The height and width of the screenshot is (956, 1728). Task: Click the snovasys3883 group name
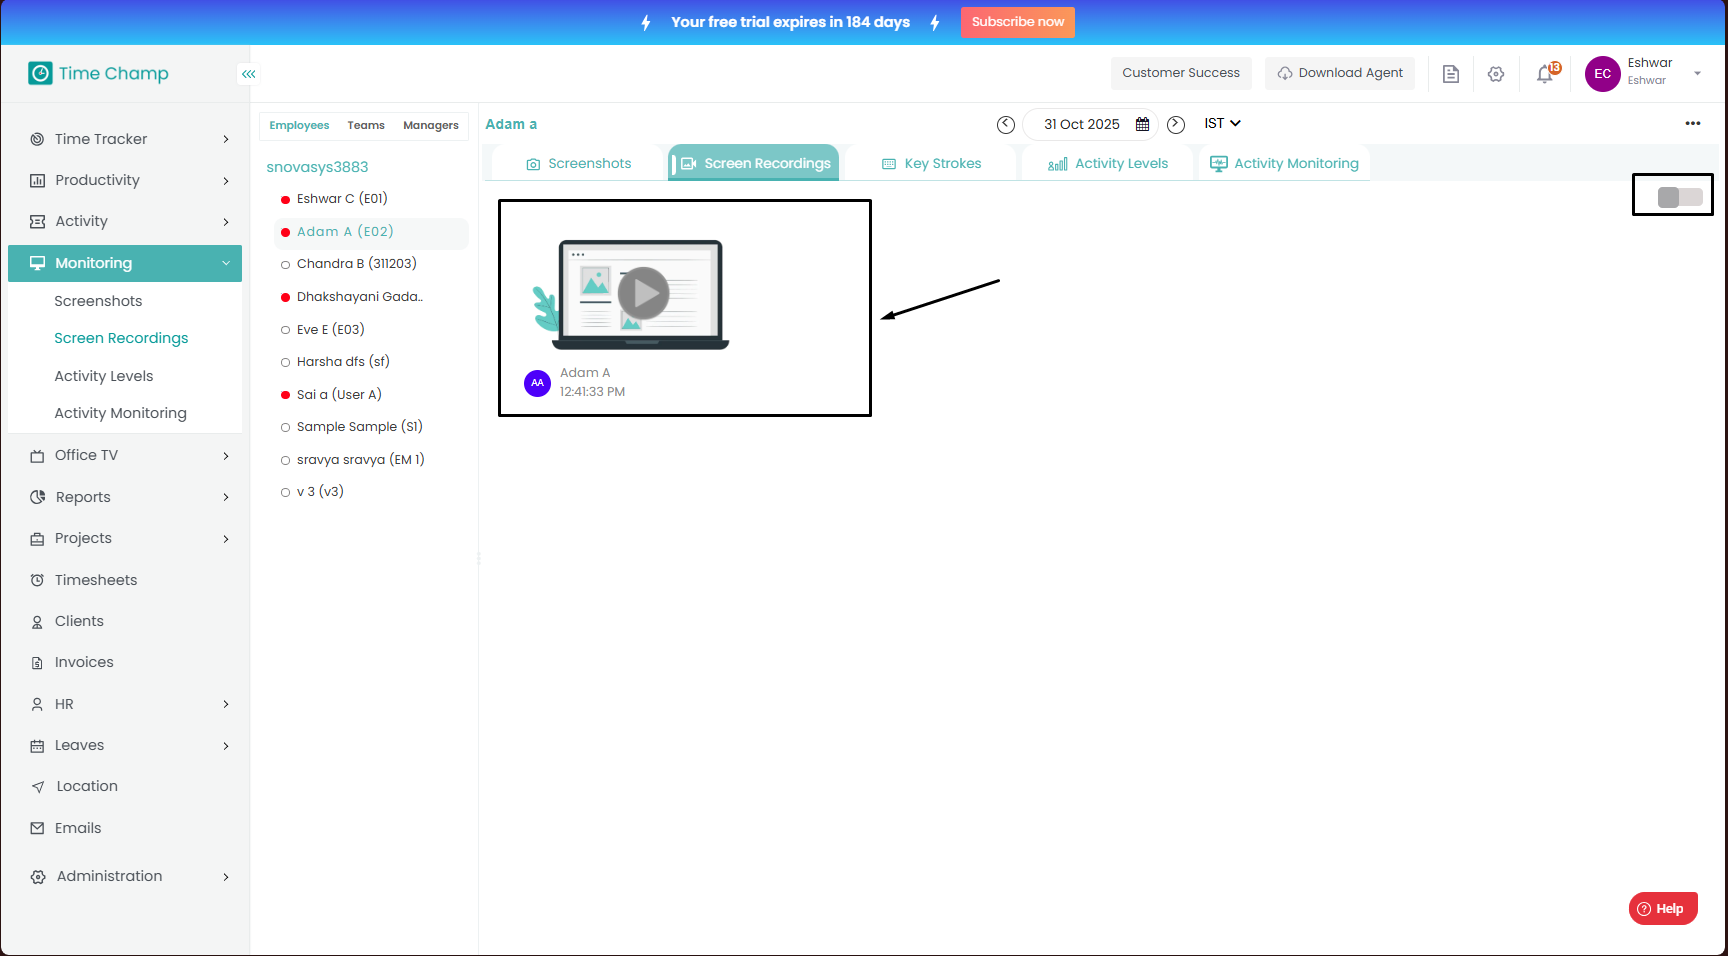coord(317,167)
